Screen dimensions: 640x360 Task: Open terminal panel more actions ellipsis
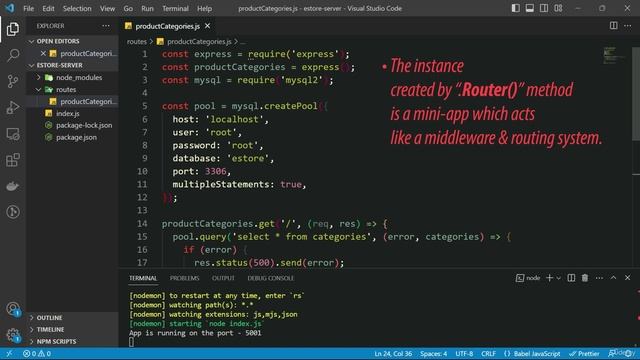pos(599,278)
